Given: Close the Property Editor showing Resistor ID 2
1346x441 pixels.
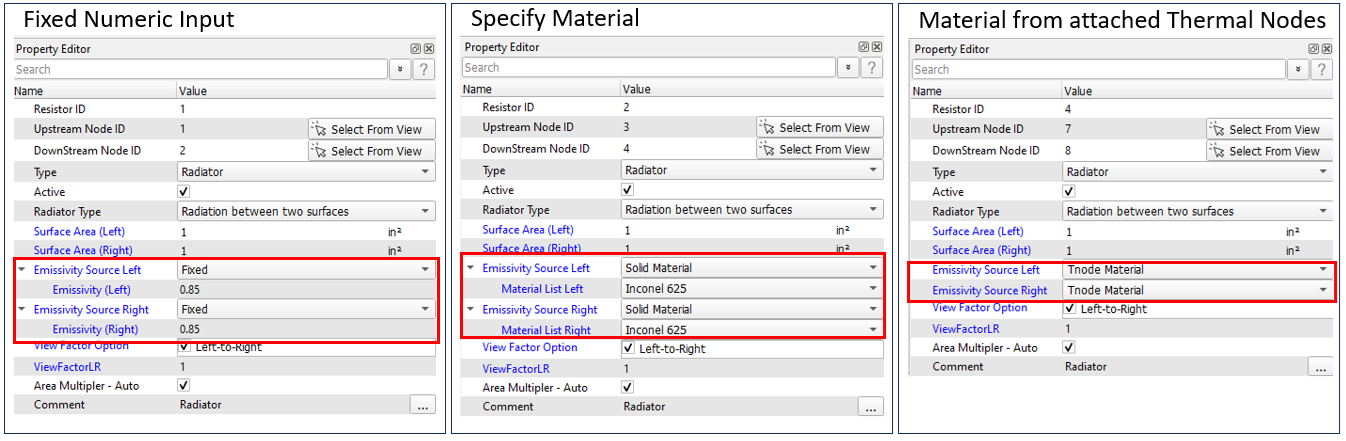Looking at the screenshot, I should click(877, 47).
